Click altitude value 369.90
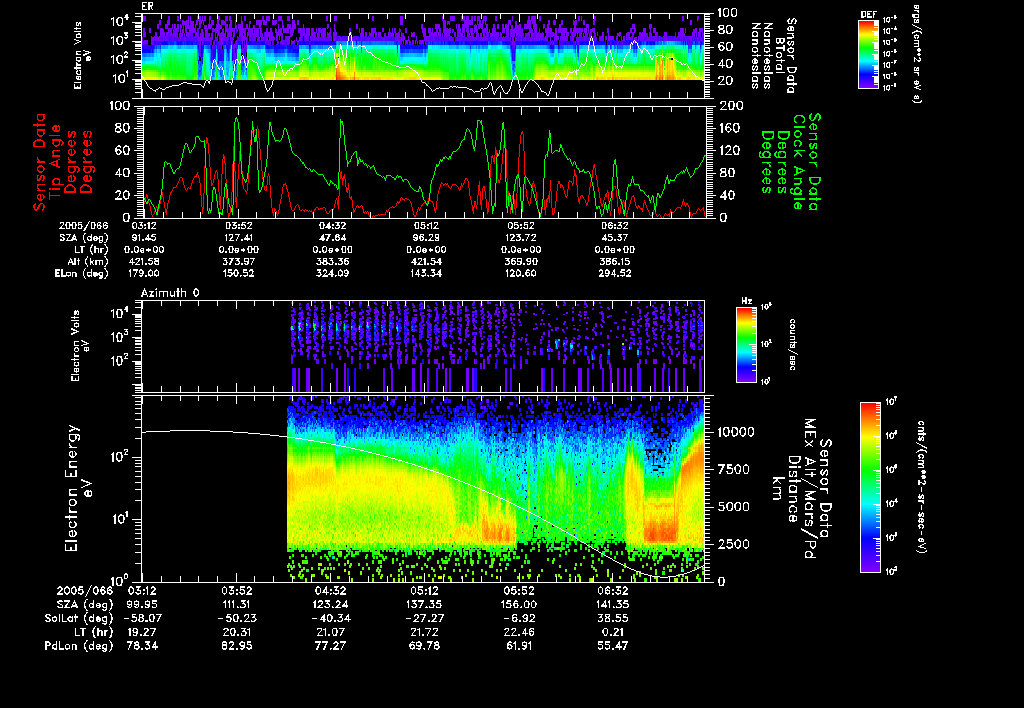Screen dimensions: 1024x708 [520, 262]
